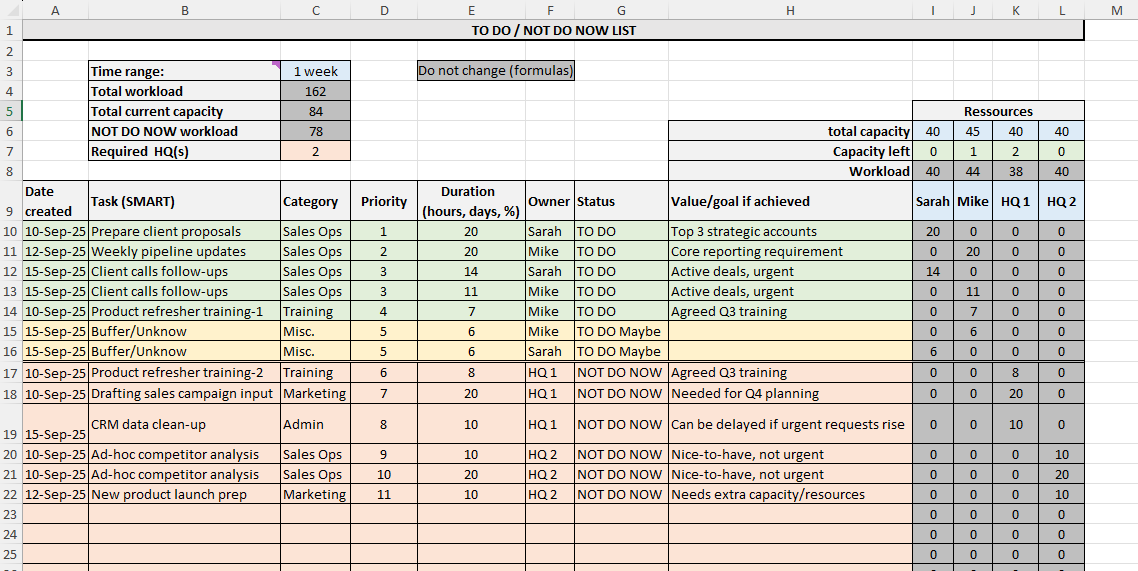The width and height of the screenshot is (1138, 571).
Task: Select row header 9
Action: pos(10,201)
